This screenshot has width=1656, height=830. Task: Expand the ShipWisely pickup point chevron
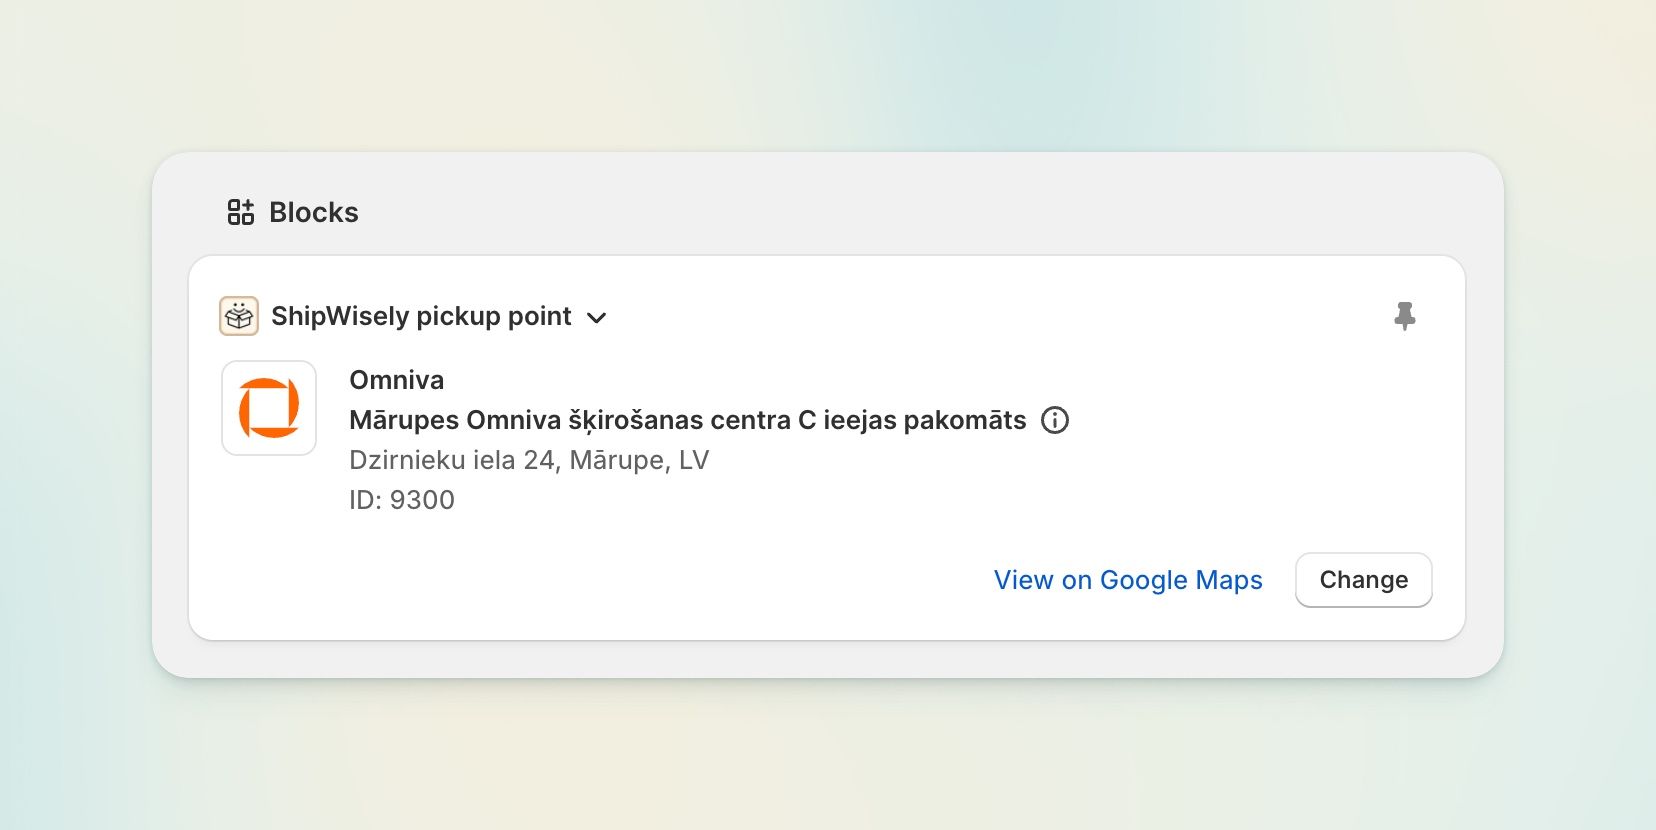click(597, 318)
